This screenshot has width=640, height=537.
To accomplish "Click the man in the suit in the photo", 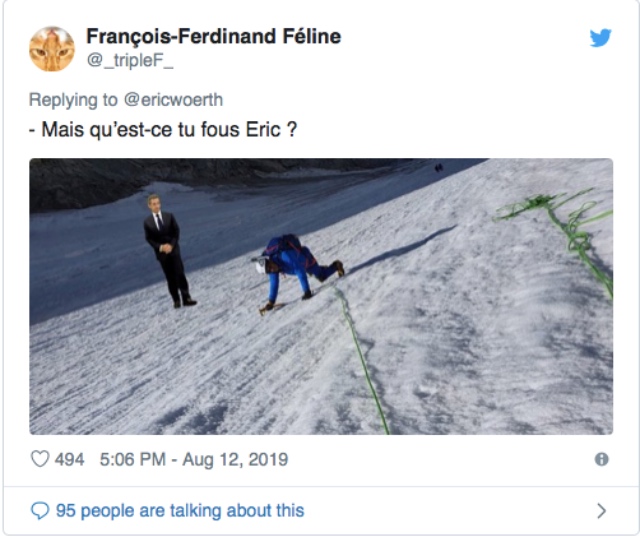I will (167, 251).
